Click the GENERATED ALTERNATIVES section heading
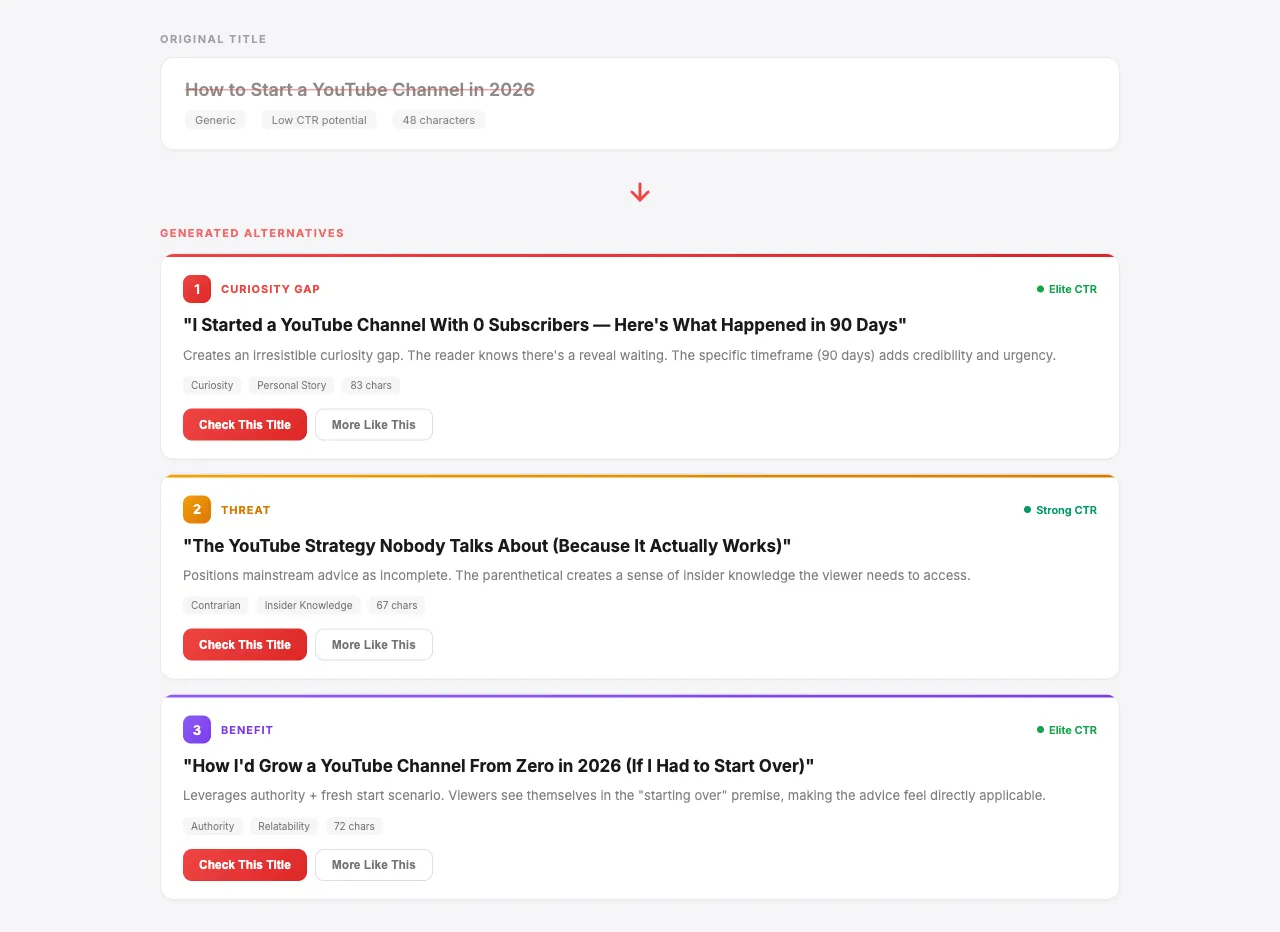The height and width of the screenshot is (932, 1280). pos(252,233)
